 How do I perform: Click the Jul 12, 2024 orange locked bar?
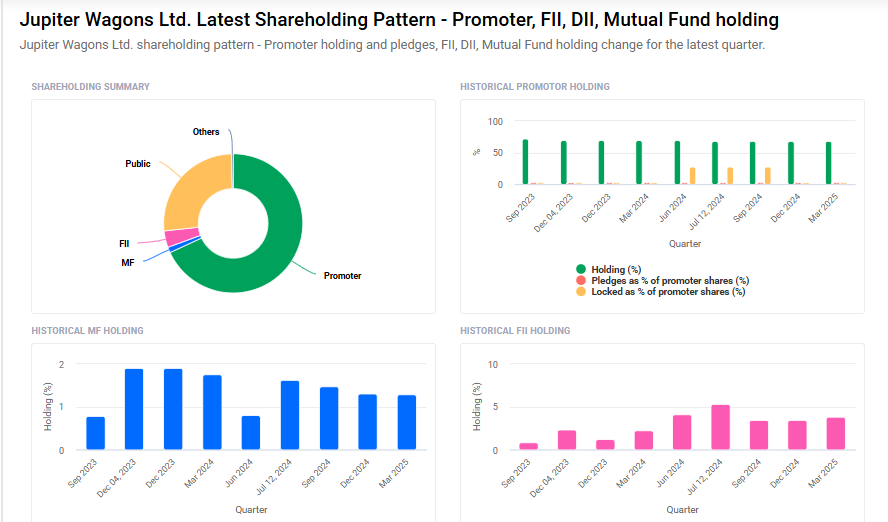click(x=730, y=176)
